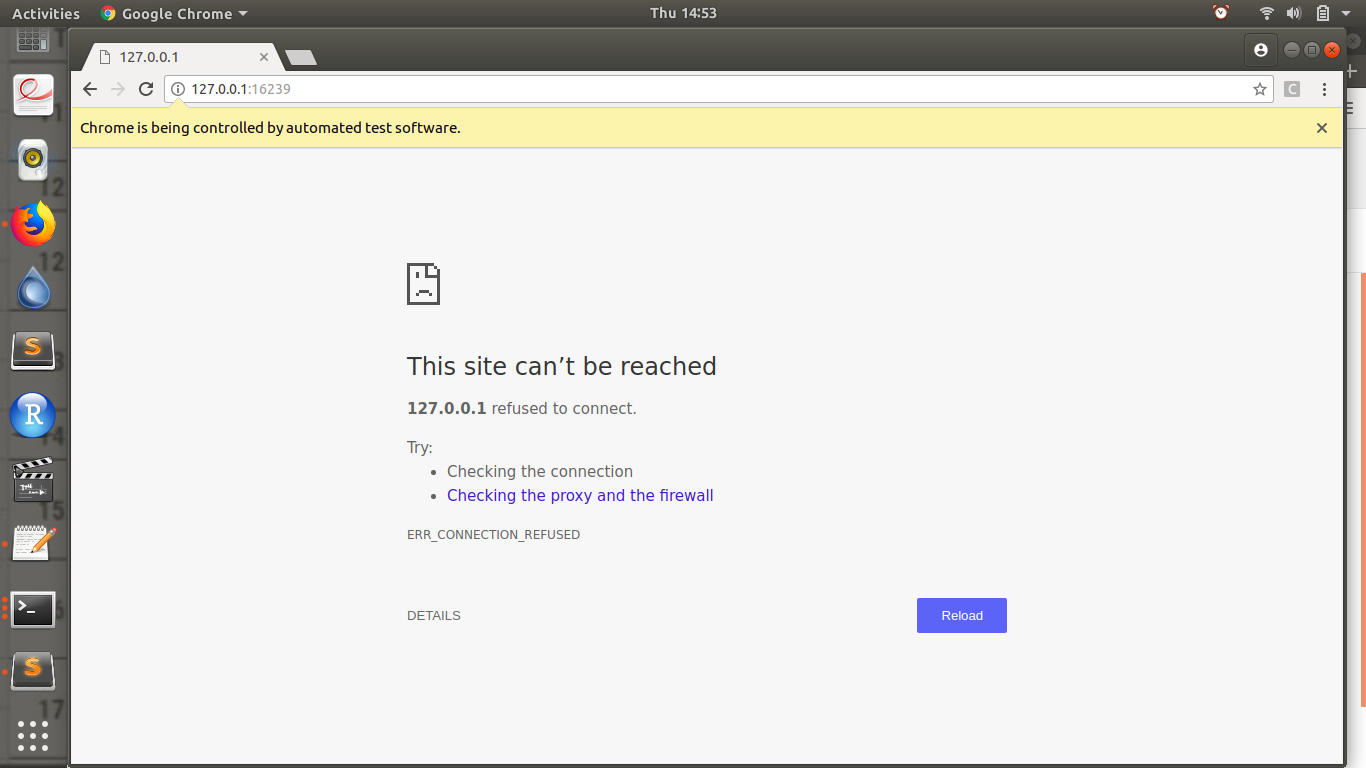Open the Chrome profile avatar button

(x=1260, y=50)
